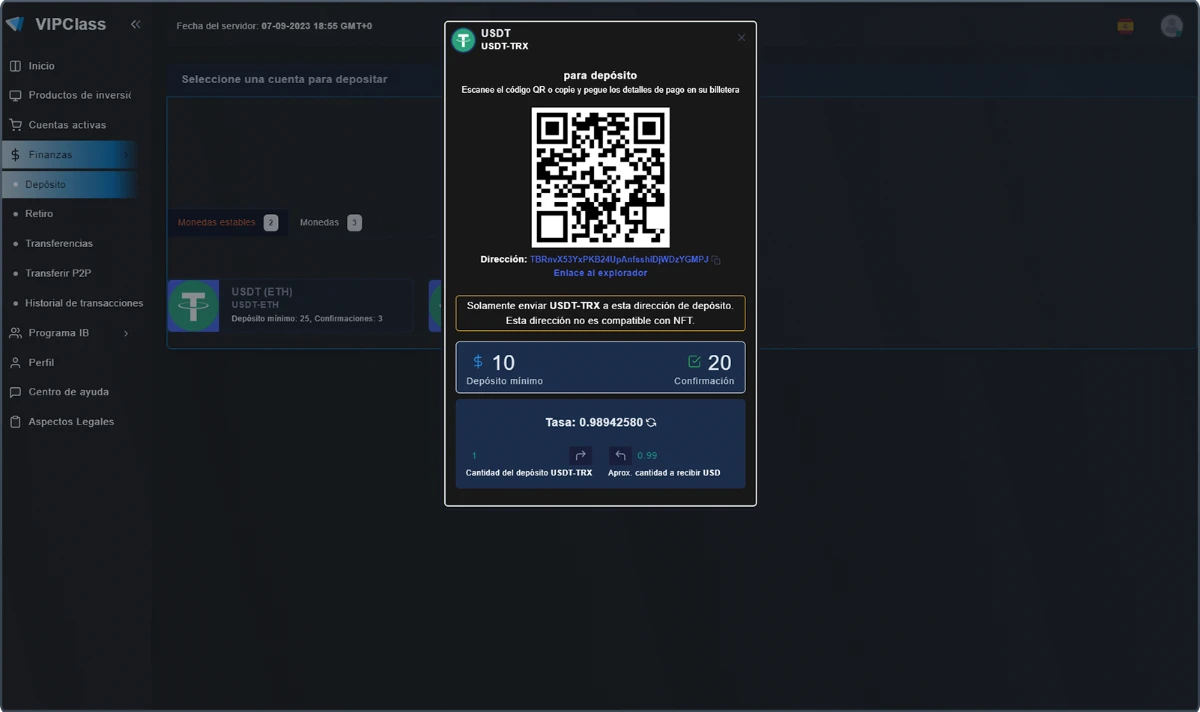Image resolution: width=1200 pixels, height=712 pixels.
Task: Refresh the Tasa rate with the refresh icon
Action: pos(651,423)
